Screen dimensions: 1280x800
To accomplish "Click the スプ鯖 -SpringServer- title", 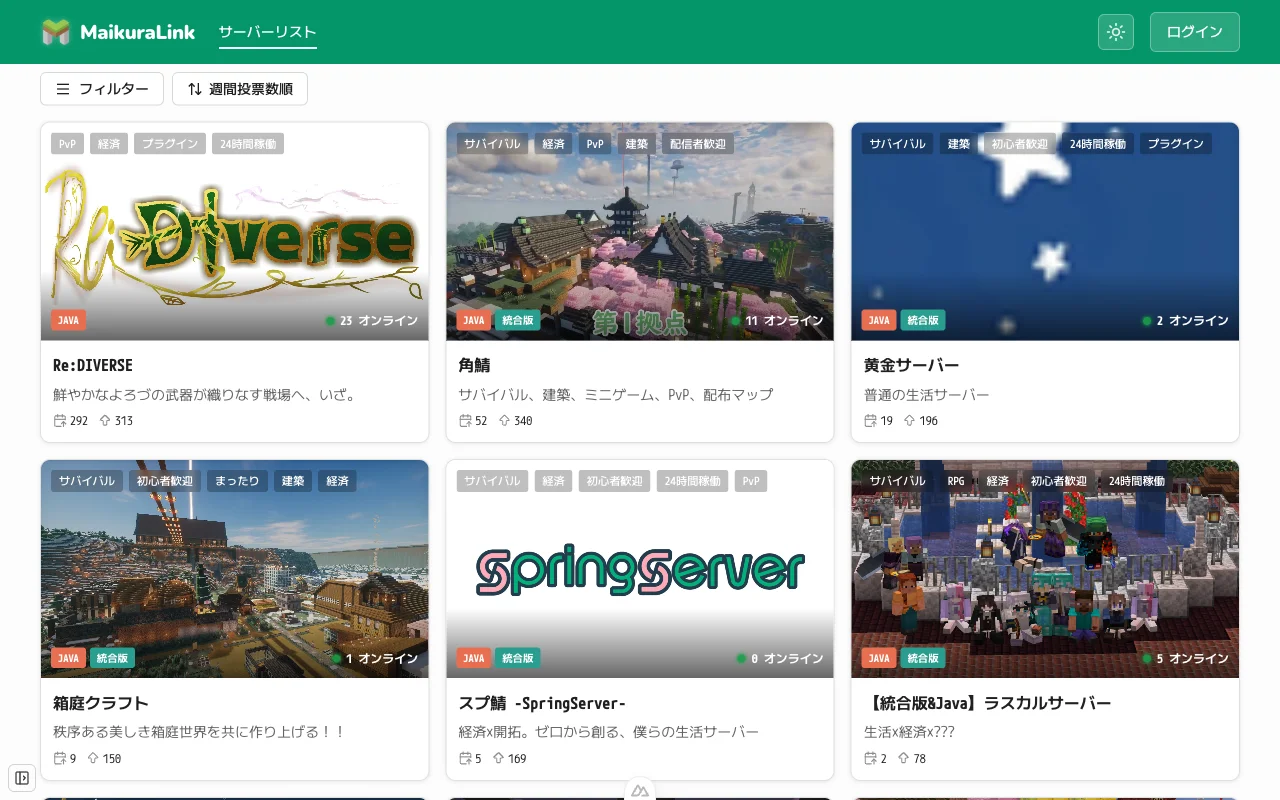I will (542, 703).
